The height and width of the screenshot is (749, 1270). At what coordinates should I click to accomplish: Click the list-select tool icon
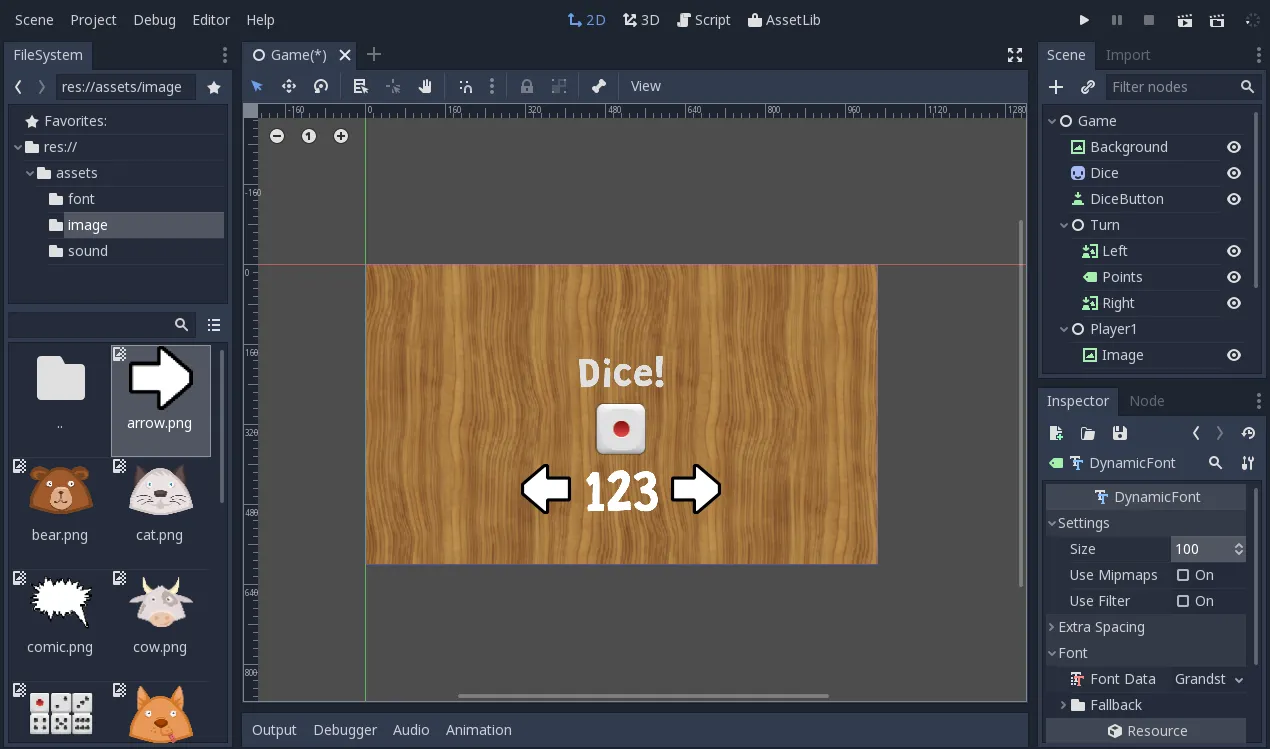361,86
